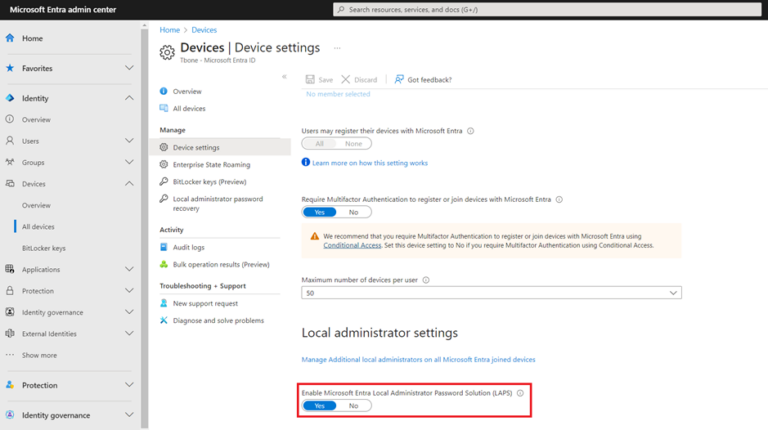The width and height of the screenshot is (768, 430).
Task: Click the Applications grid icon
Action: pyautogui.click(x=10, y=269)
